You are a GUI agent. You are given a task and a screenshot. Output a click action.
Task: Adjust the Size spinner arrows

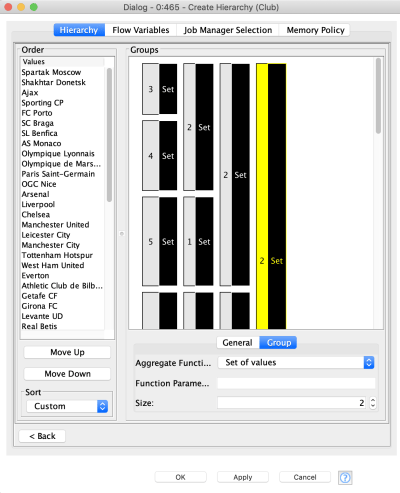point(373,403)
